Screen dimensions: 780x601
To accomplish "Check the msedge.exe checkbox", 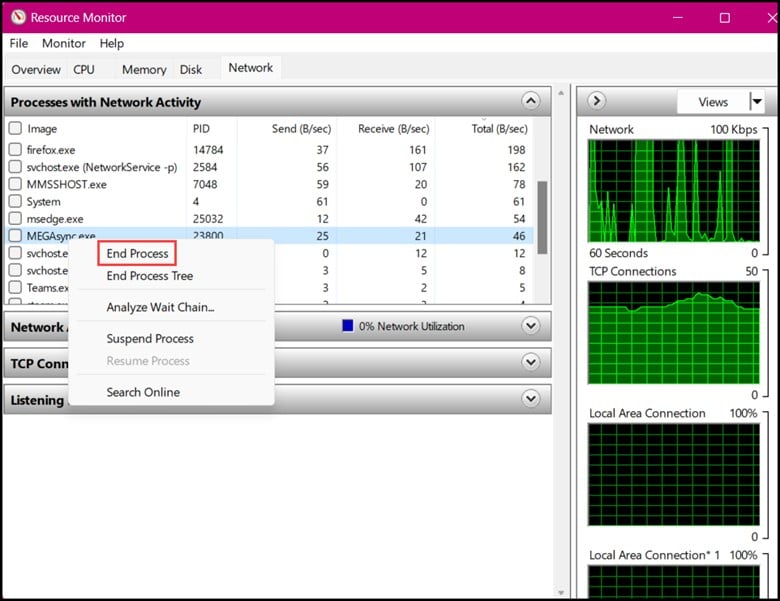I will coord(15,218).
